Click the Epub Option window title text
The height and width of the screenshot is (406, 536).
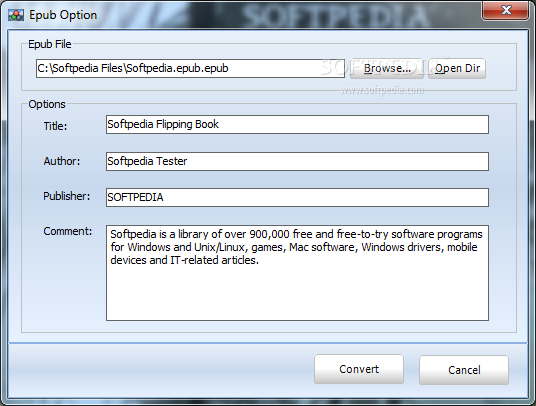(63, 15)
